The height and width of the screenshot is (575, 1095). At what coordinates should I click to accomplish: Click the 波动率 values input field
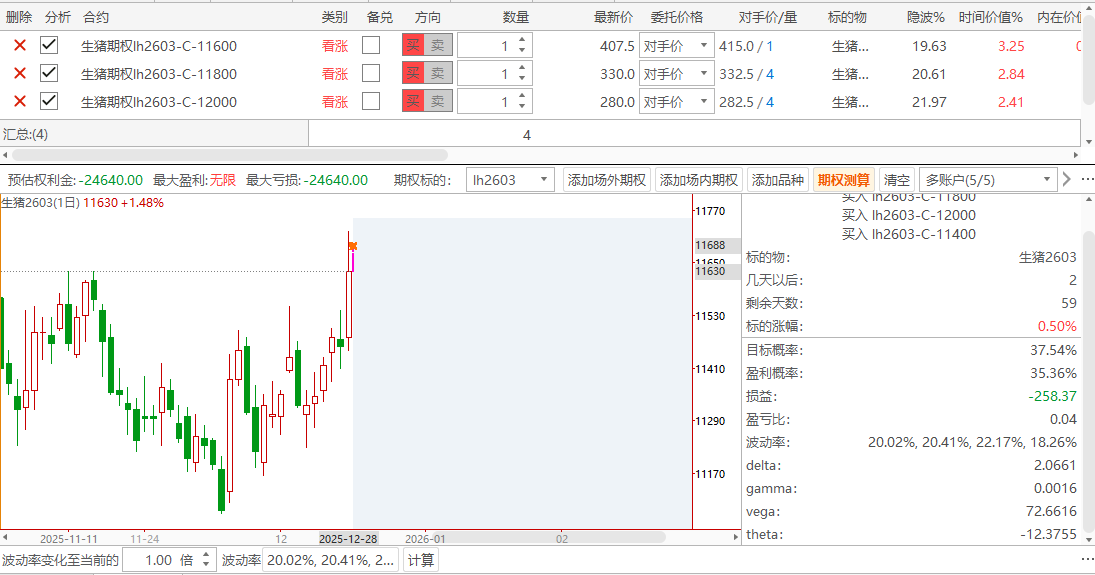tap(330, 560)
